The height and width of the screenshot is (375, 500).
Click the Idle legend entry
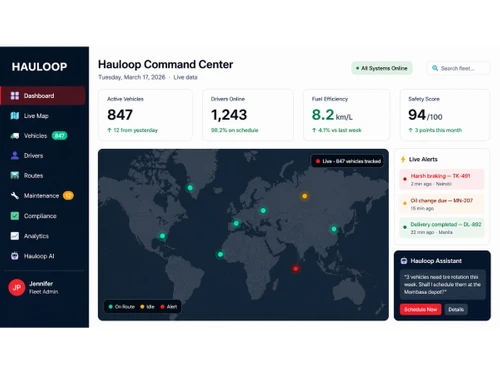tap(147, 307)
